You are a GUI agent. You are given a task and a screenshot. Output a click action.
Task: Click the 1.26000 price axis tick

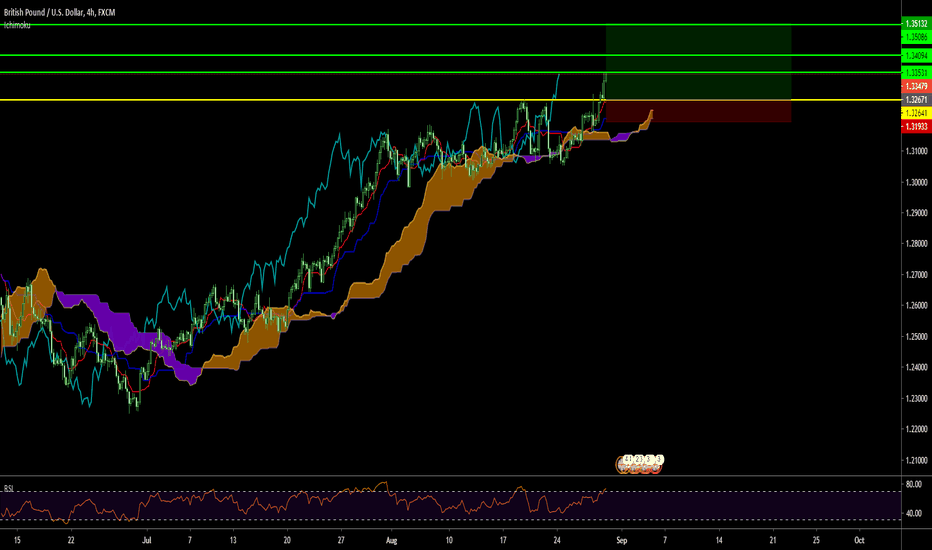pos(916,306)
